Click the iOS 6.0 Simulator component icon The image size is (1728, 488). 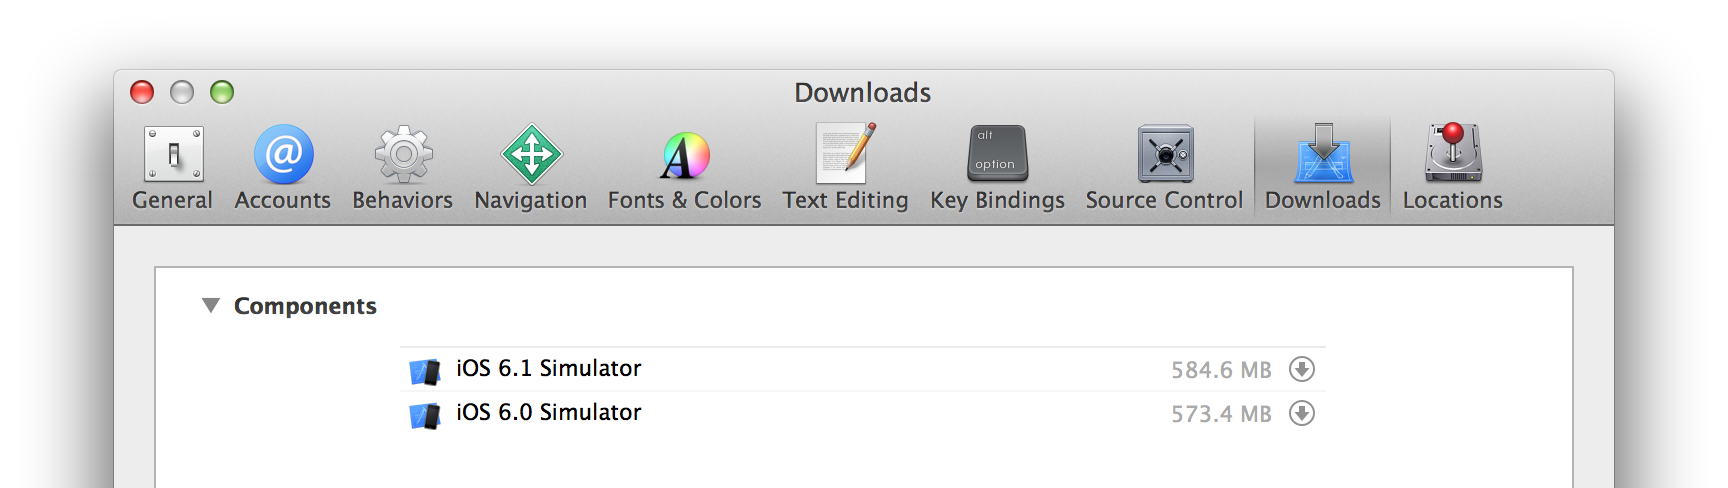(425, 416)
